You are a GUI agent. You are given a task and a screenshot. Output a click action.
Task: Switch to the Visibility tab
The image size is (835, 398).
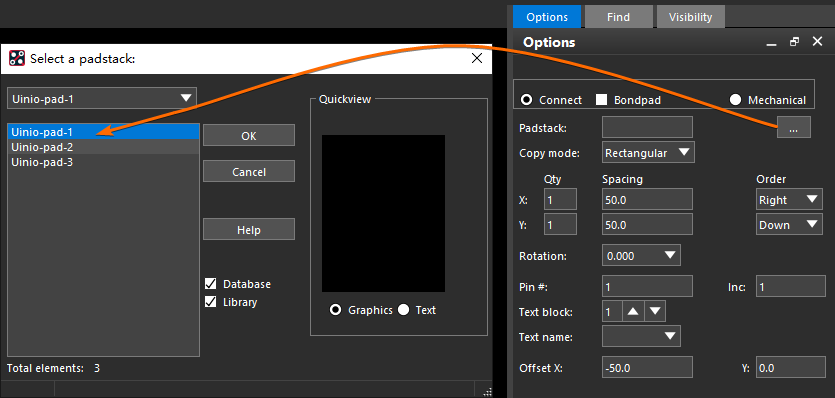click(x=690, y=17)
